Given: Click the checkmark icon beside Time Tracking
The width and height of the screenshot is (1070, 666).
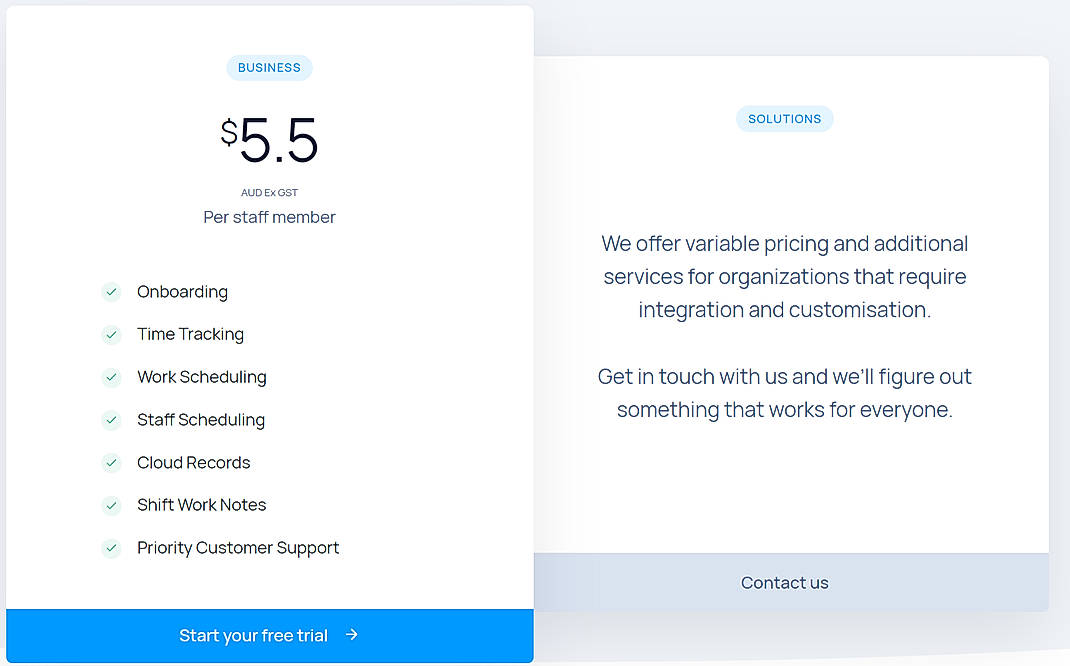Looking at the screenshot, I should tap(111, 335).
